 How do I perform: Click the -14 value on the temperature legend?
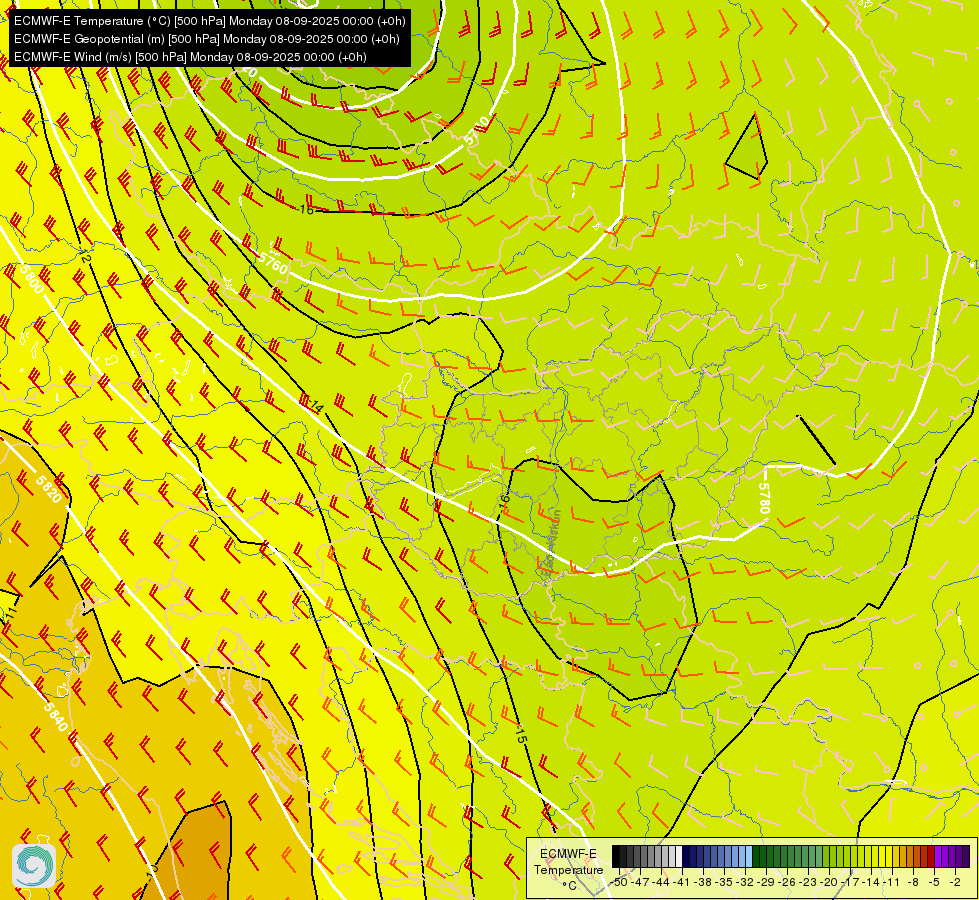pos(872,882)
